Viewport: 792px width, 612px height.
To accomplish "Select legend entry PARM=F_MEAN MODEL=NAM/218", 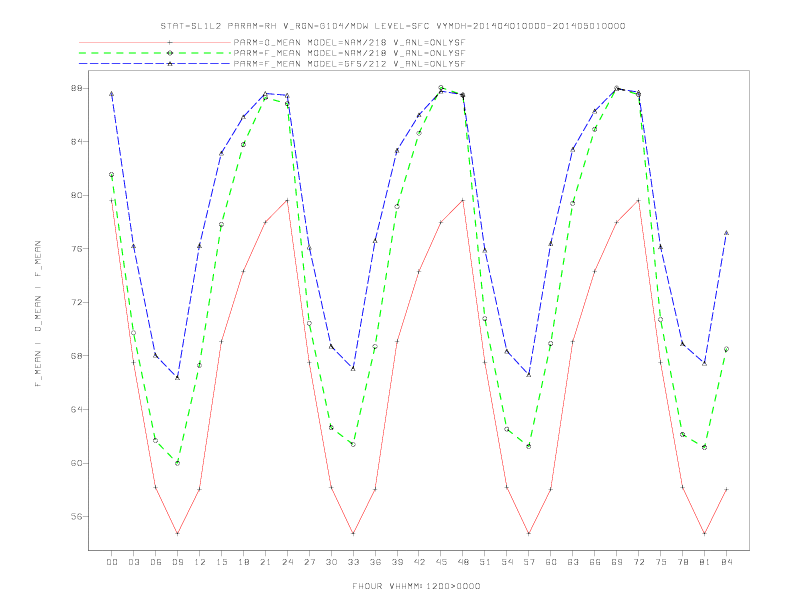I will (x=349, y=53).
